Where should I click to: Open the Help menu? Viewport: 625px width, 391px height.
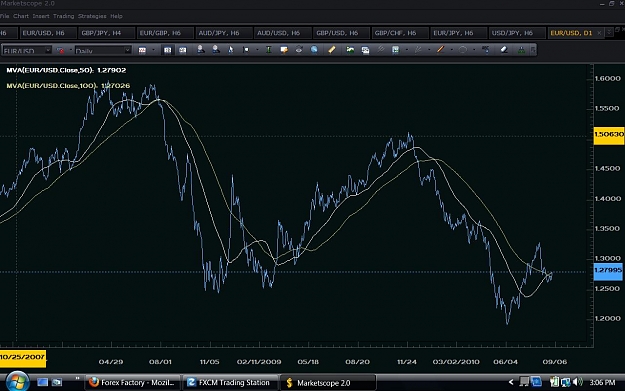(x=116, y=16)
